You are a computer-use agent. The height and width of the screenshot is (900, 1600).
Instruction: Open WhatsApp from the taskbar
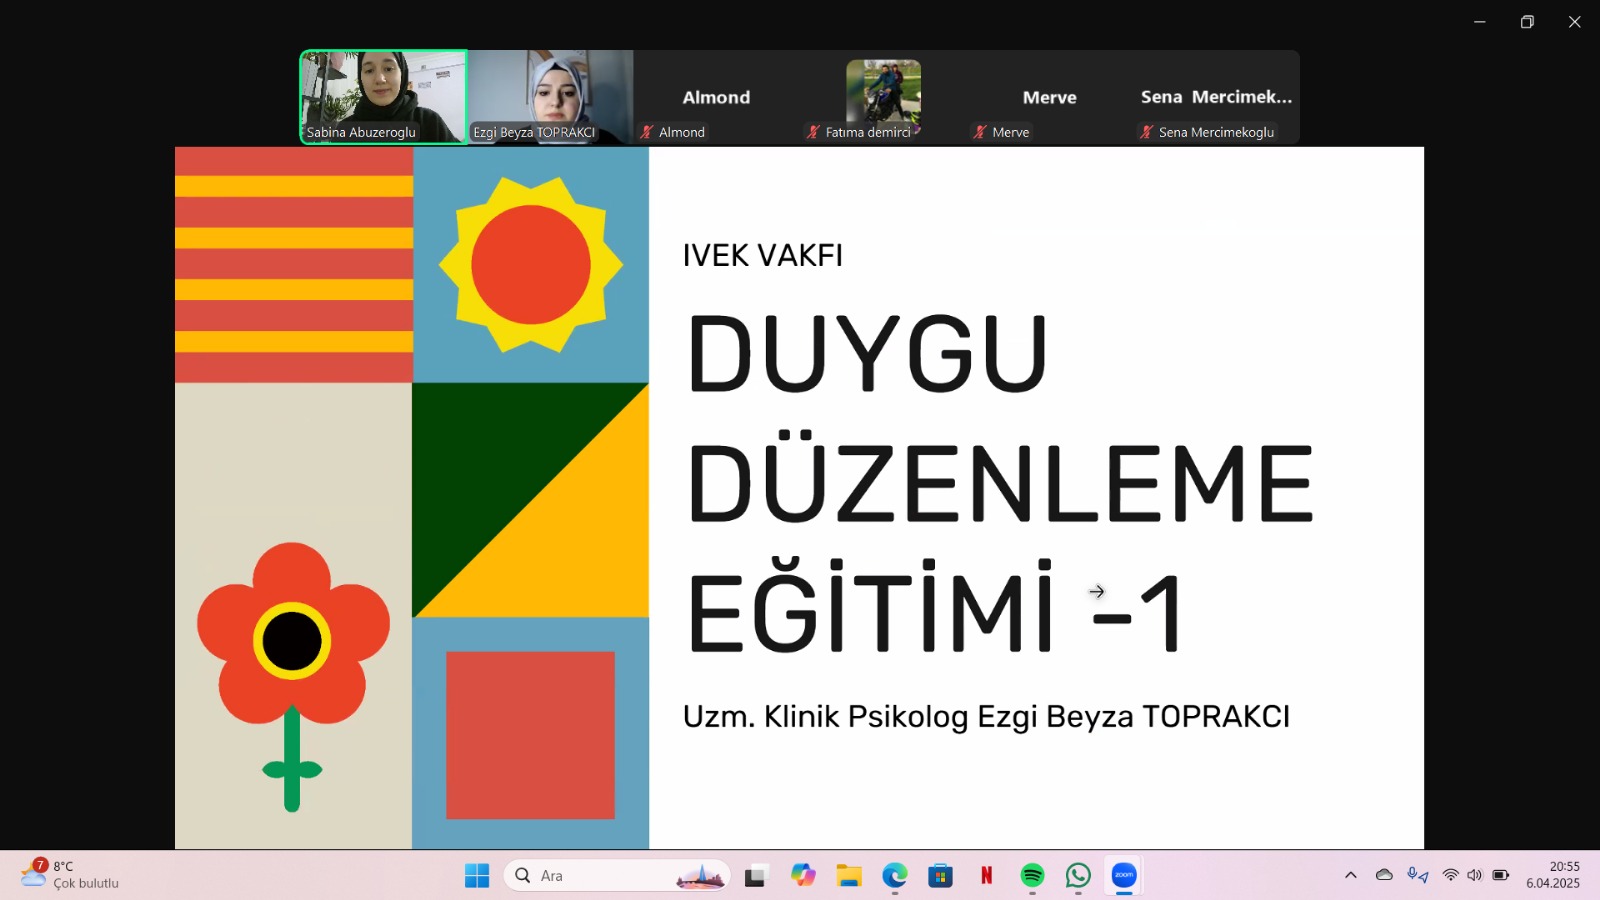click(x=1078, y=875)
